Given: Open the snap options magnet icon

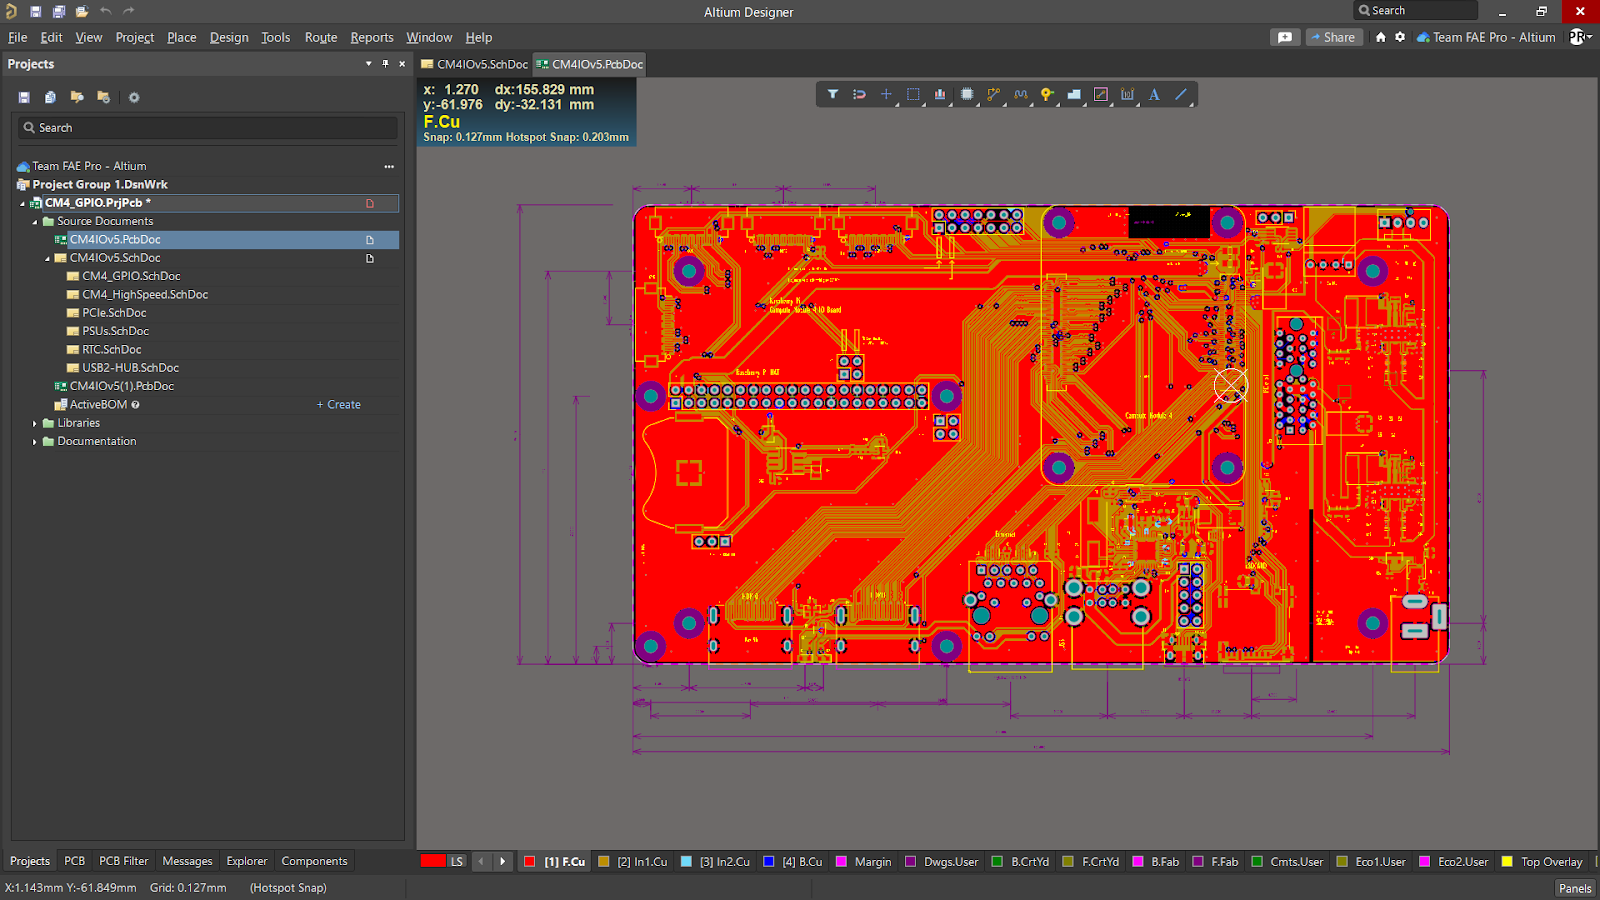Looking at the screenshot, I should [x=859, y=94].
